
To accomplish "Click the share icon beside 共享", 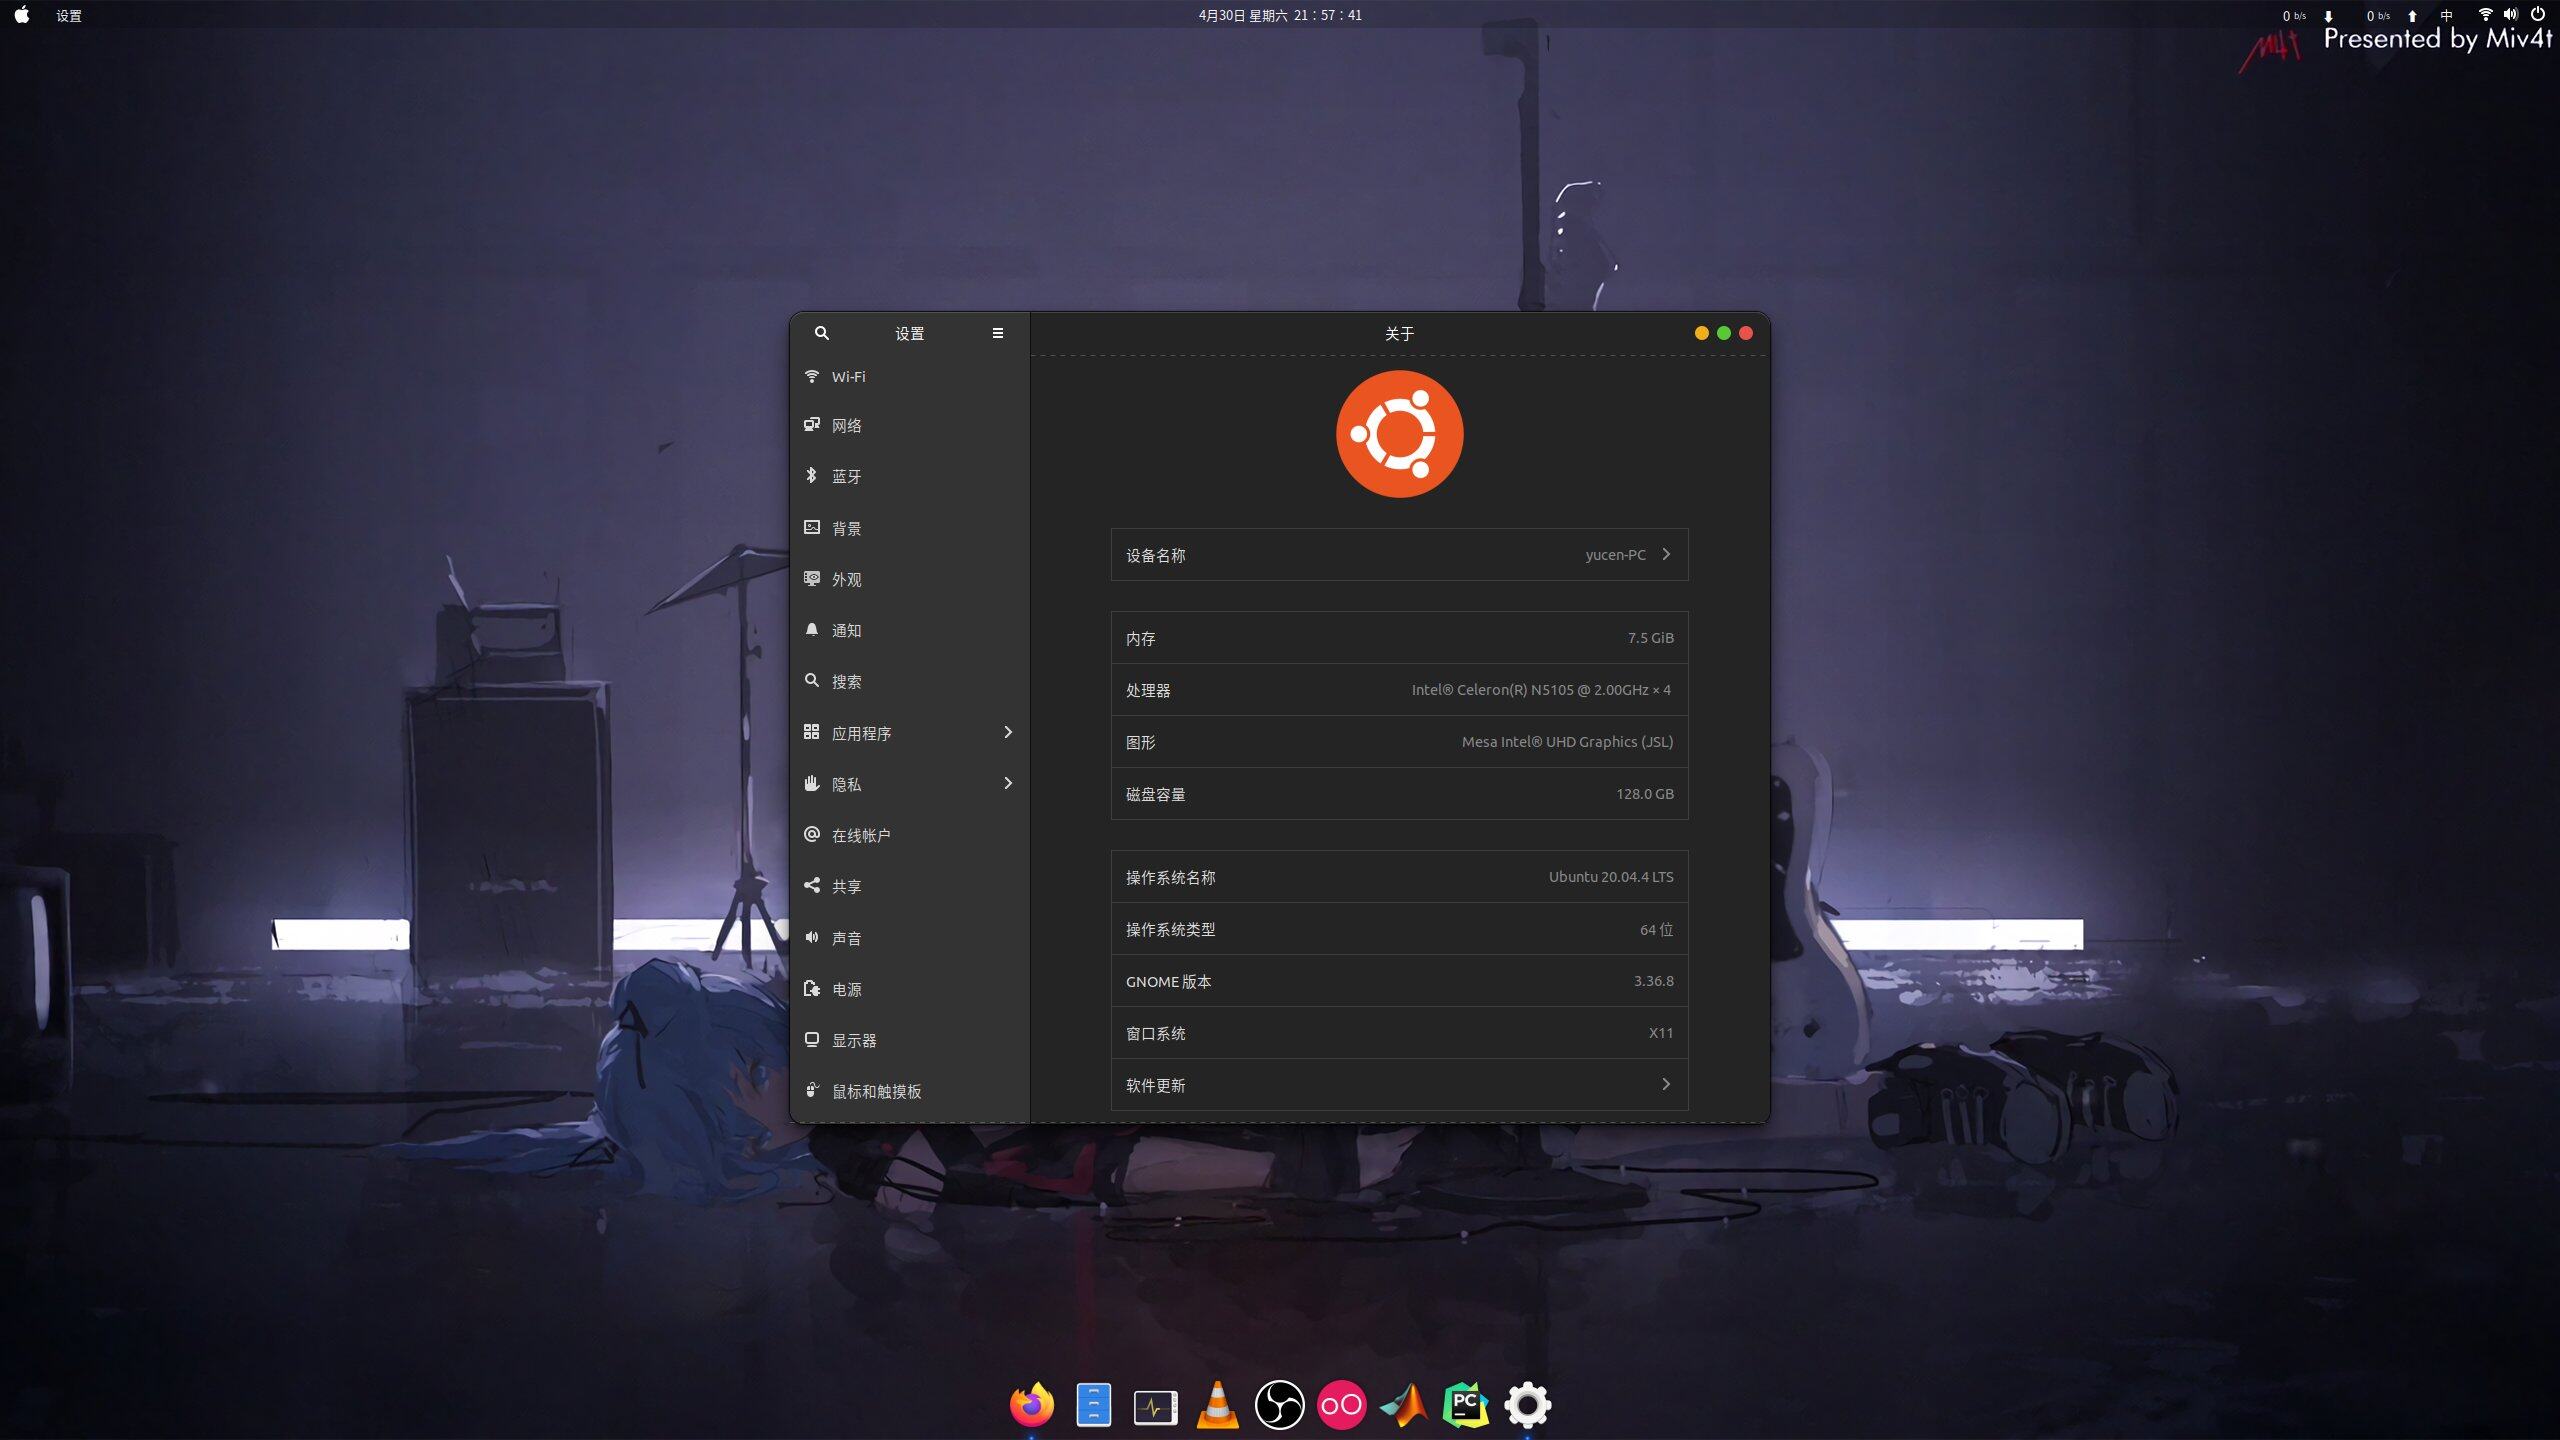I will pos(812,885).
